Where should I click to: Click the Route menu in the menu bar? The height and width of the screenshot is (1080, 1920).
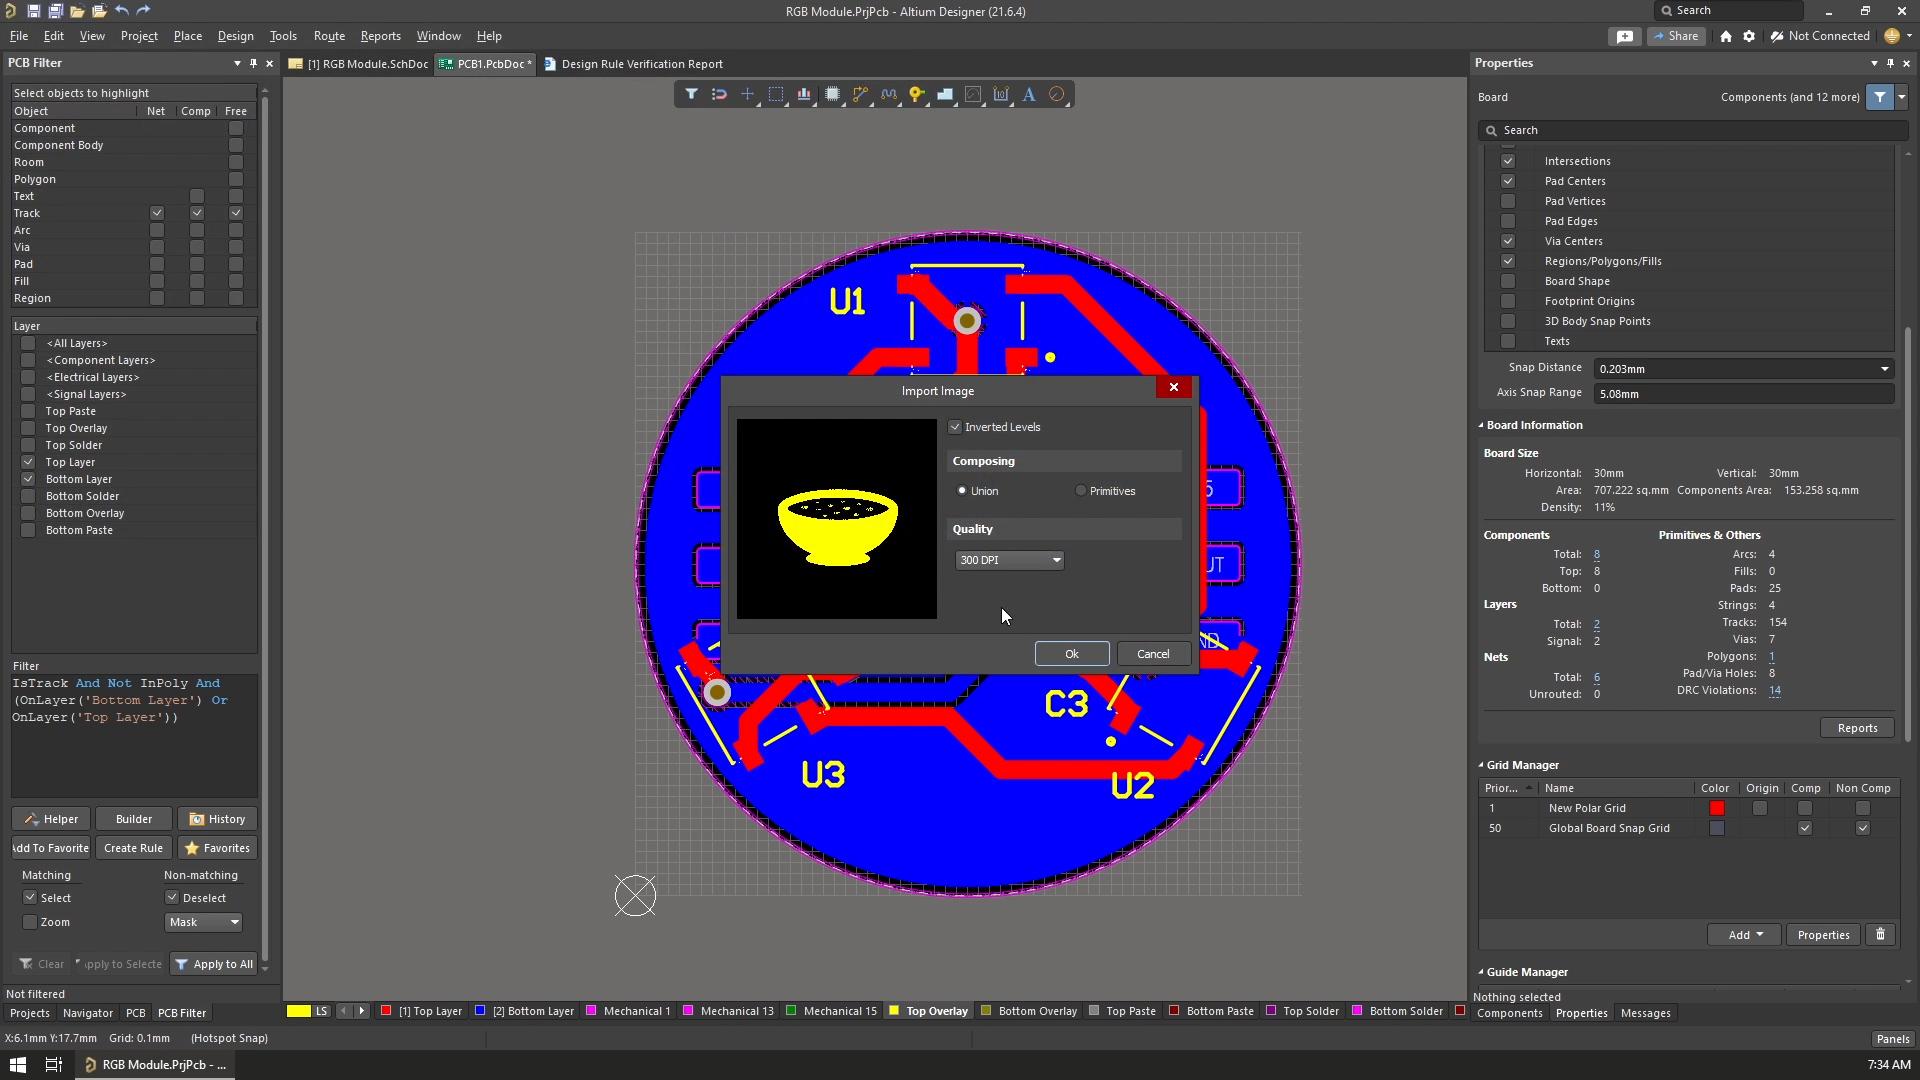(330, 36)
